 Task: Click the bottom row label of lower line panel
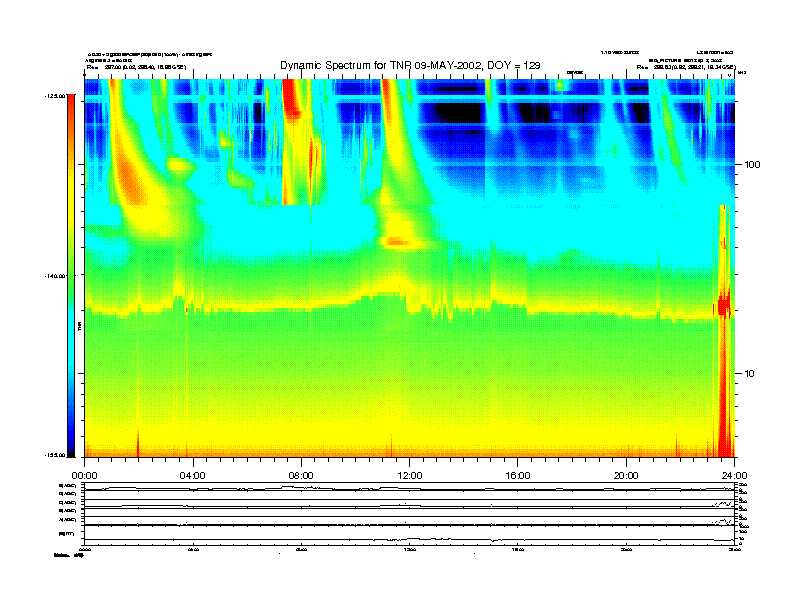point(67,533)
